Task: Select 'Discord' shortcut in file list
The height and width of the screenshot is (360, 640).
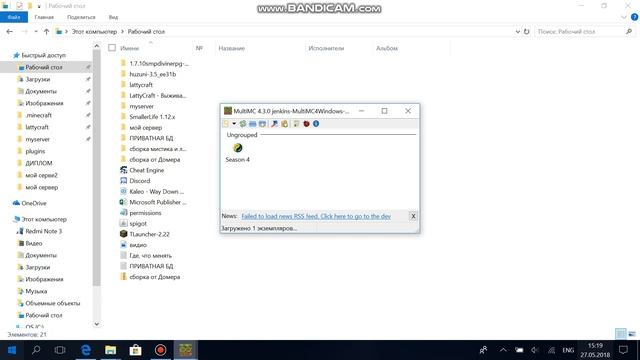Action: (x=140, y=181)
